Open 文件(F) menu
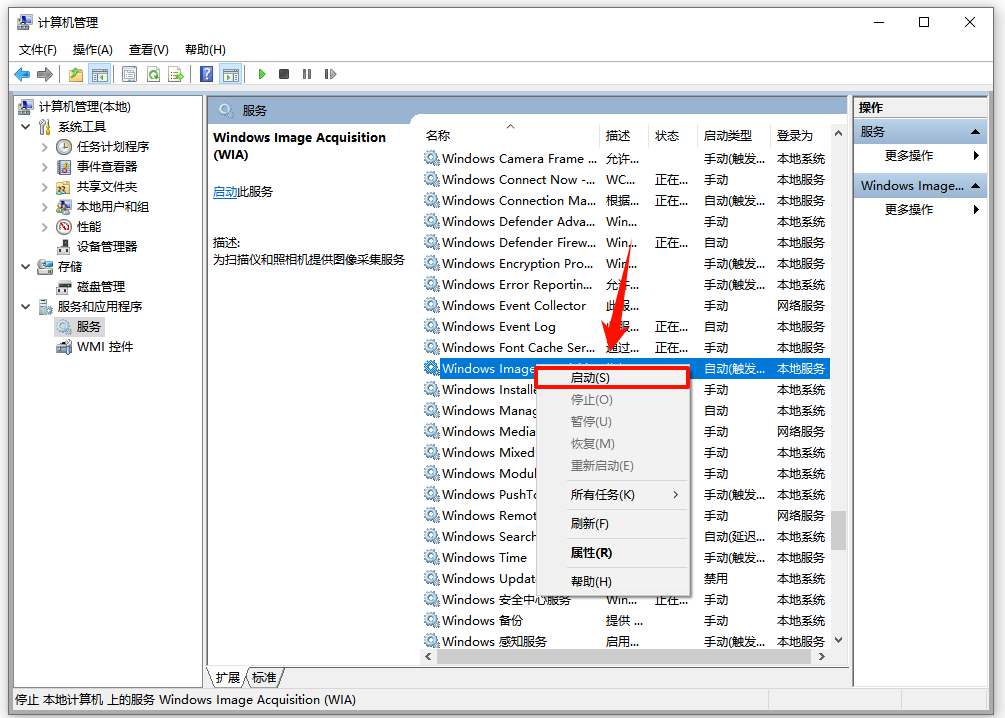The width and height of the screenshot is (1005, 718). [x=37, y=50]
